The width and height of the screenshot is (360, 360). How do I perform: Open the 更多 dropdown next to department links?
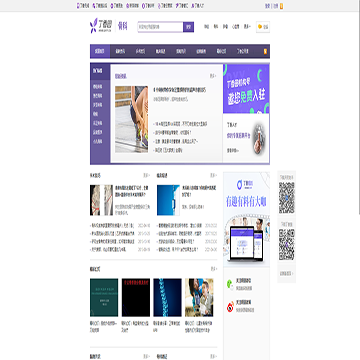pos(247,27)
